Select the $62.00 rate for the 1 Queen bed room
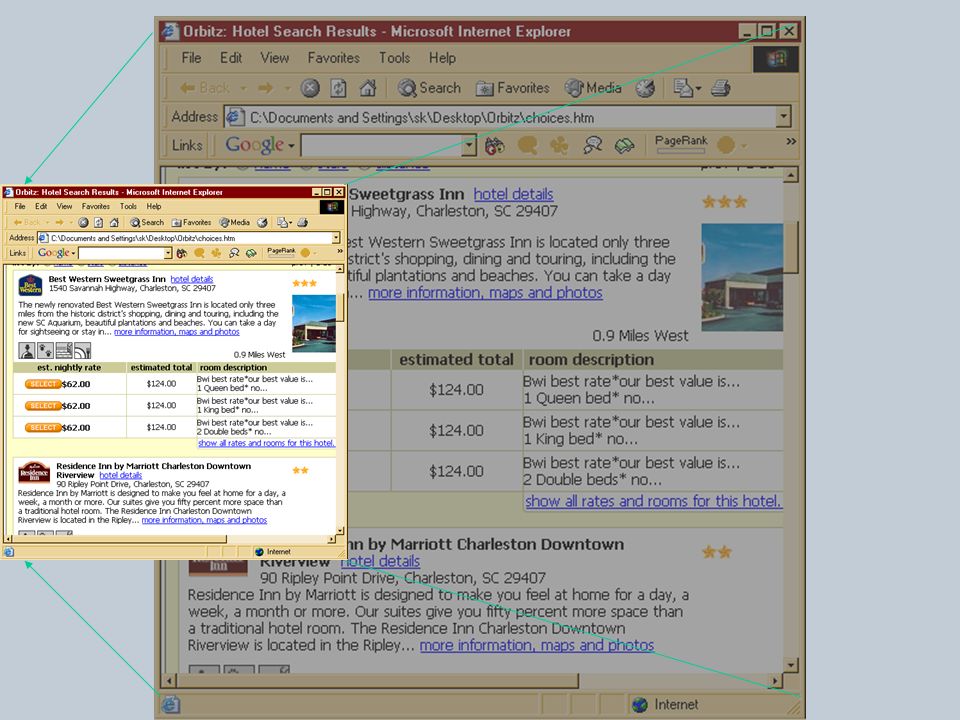Viewport: 960px width, 720px height. tap(43, 384)
